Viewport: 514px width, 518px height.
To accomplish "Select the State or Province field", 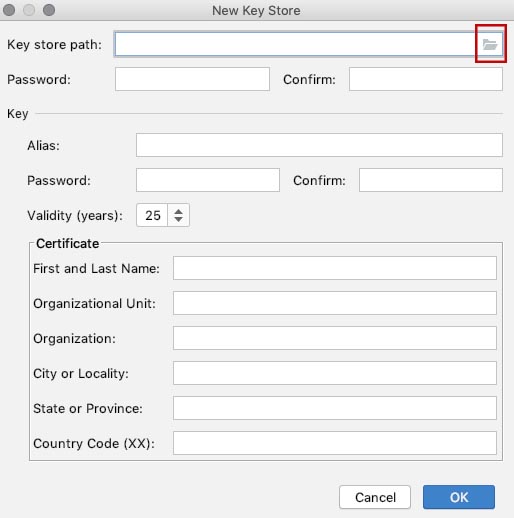I will [335, 408].
